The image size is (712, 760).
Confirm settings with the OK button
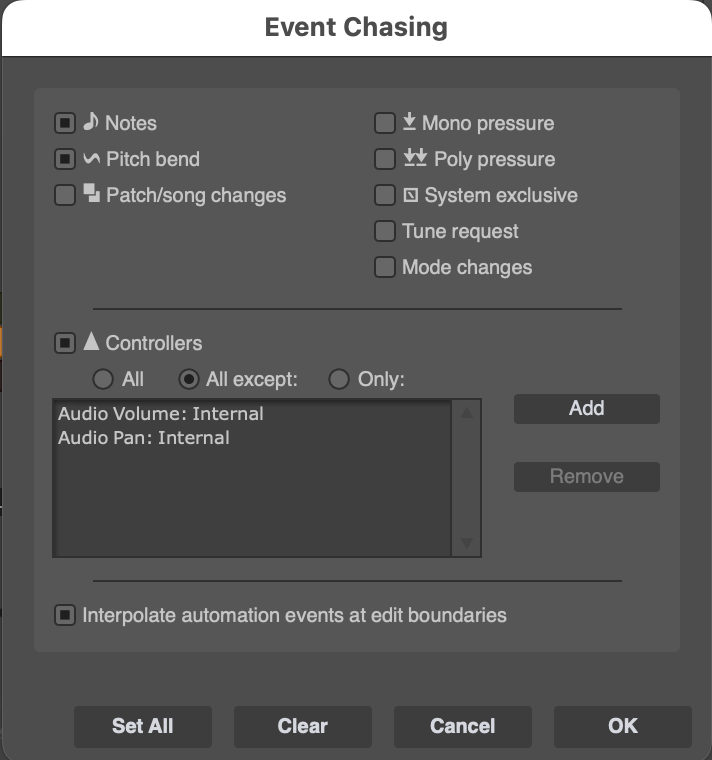622,726
